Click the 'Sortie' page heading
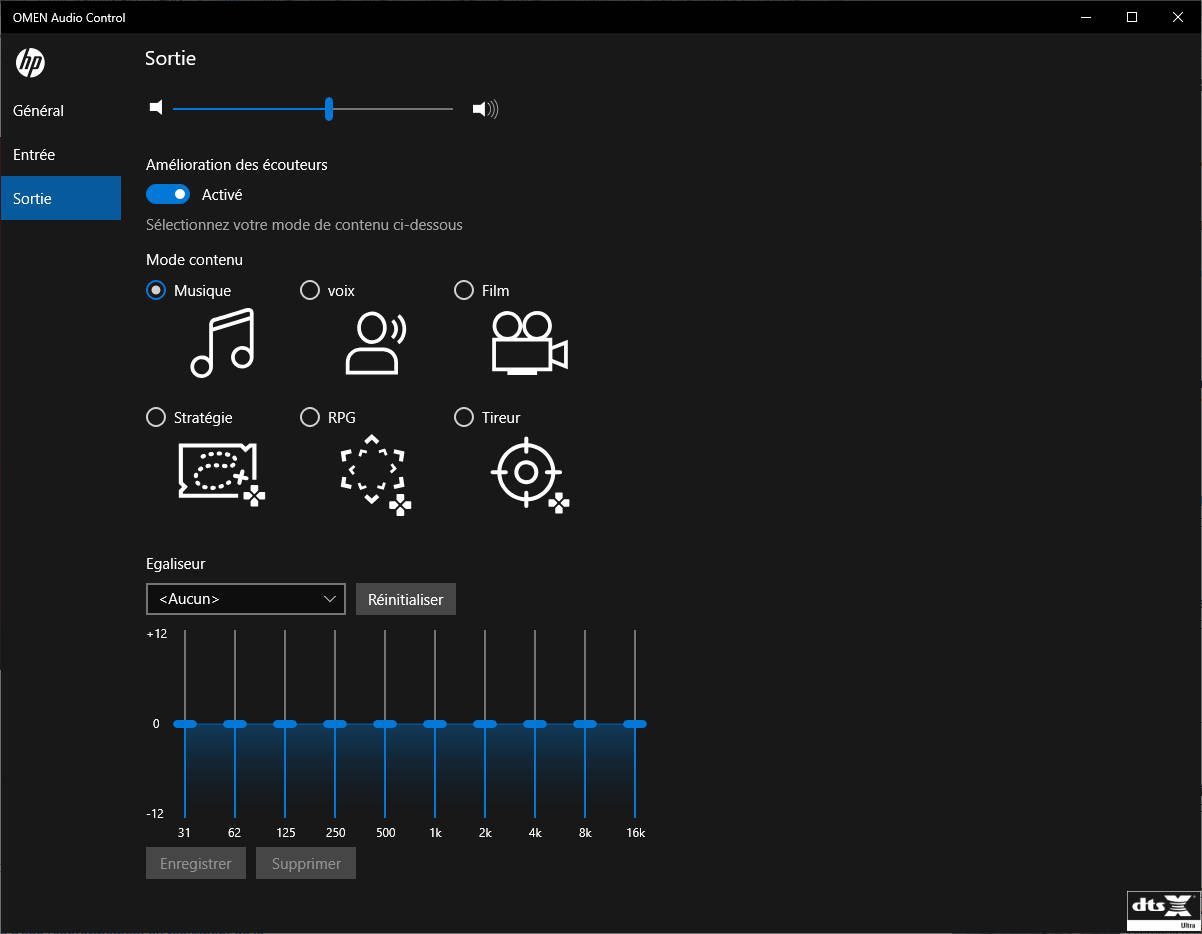Viewport: 1202px width, 934px height. [170, 58]
